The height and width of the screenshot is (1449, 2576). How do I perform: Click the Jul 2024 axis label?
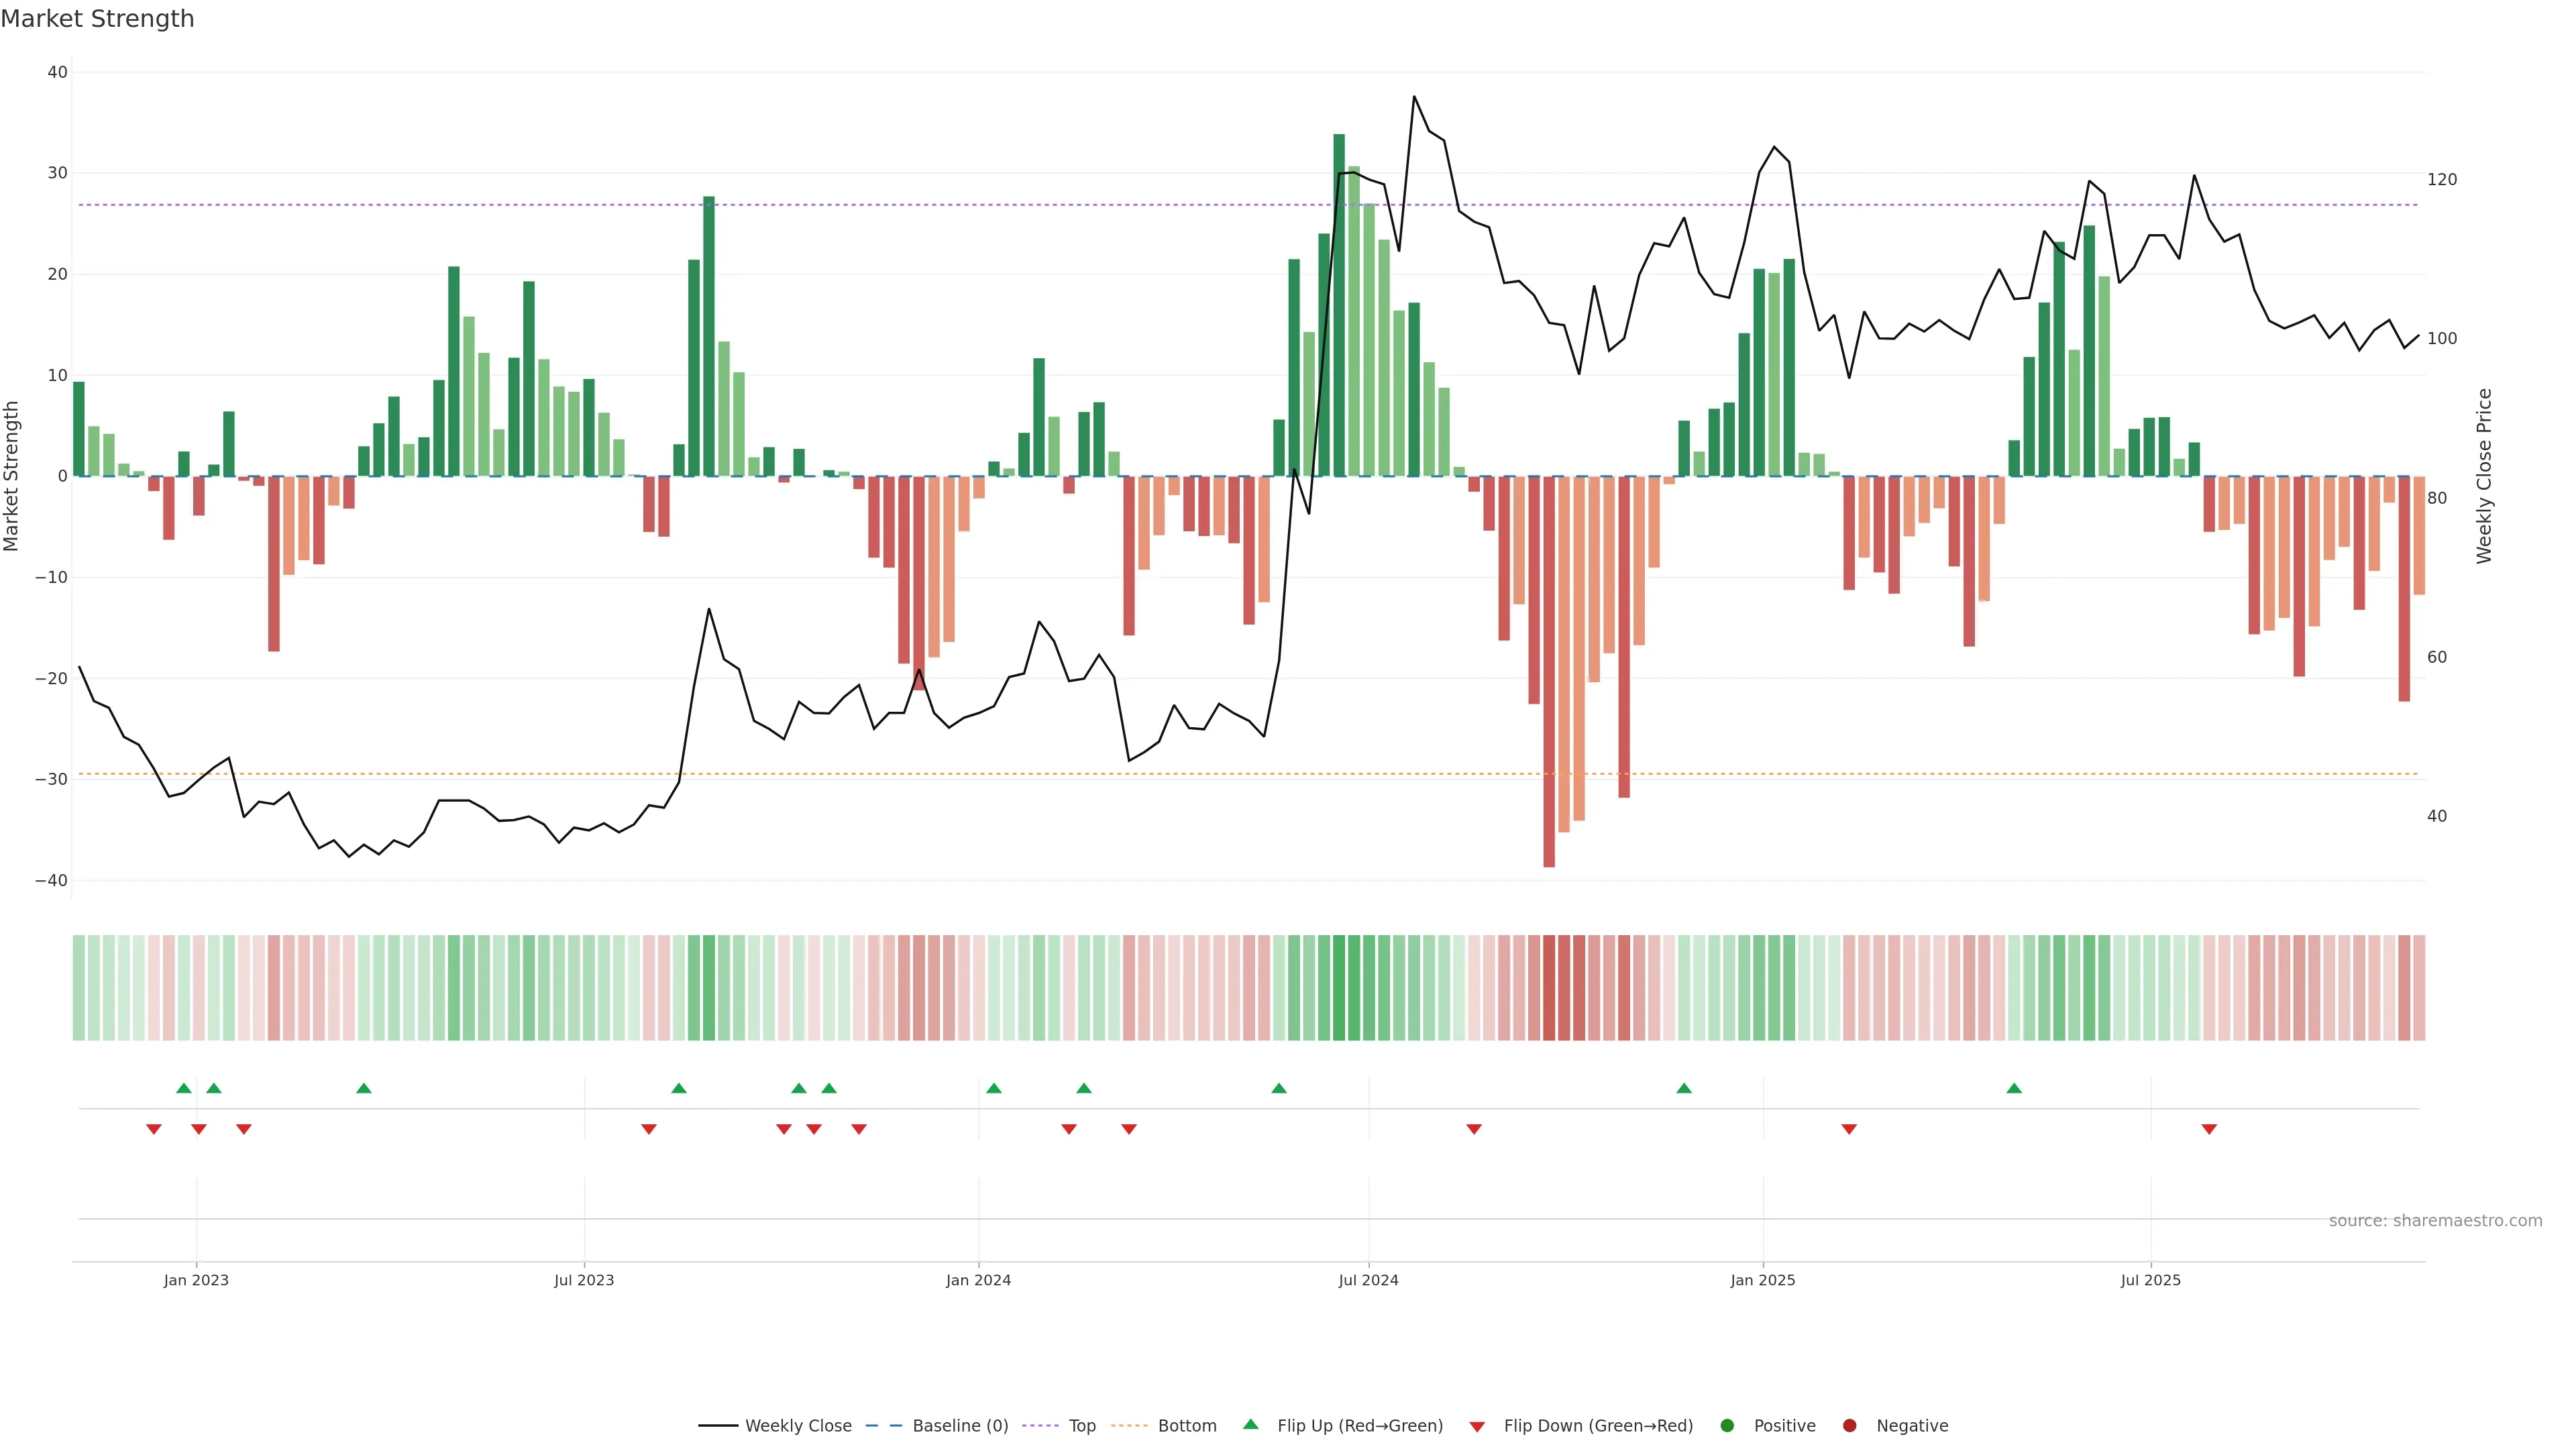coord(1368,1280)
